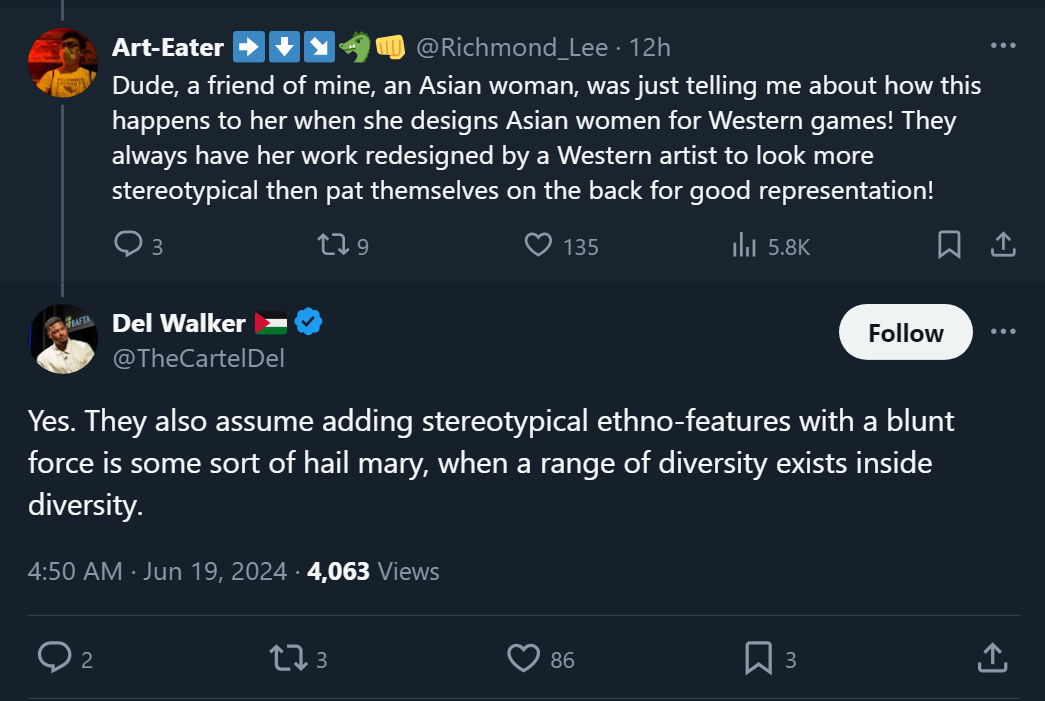1045x701 pixels.
Task: Like Art-Eater's tweet with 135 likes
Action: tap(539, 245)
